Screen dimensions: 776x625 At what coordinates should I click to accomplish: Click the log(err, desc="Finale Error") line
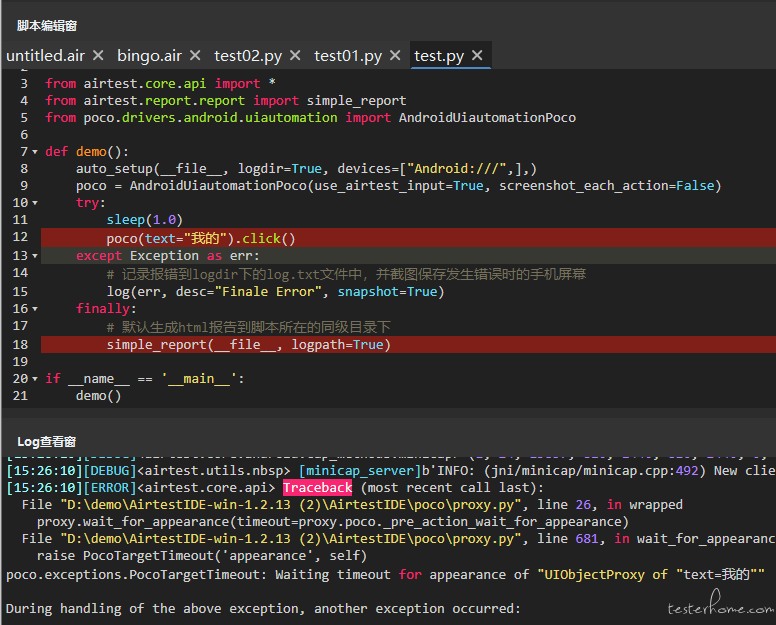click(275, 291)
